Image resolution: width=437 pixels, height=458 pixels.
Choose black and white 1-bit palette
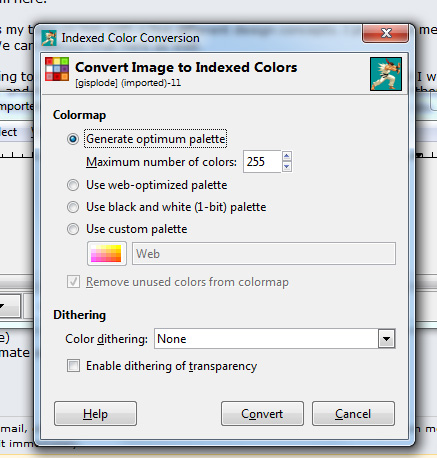(73, 207)
